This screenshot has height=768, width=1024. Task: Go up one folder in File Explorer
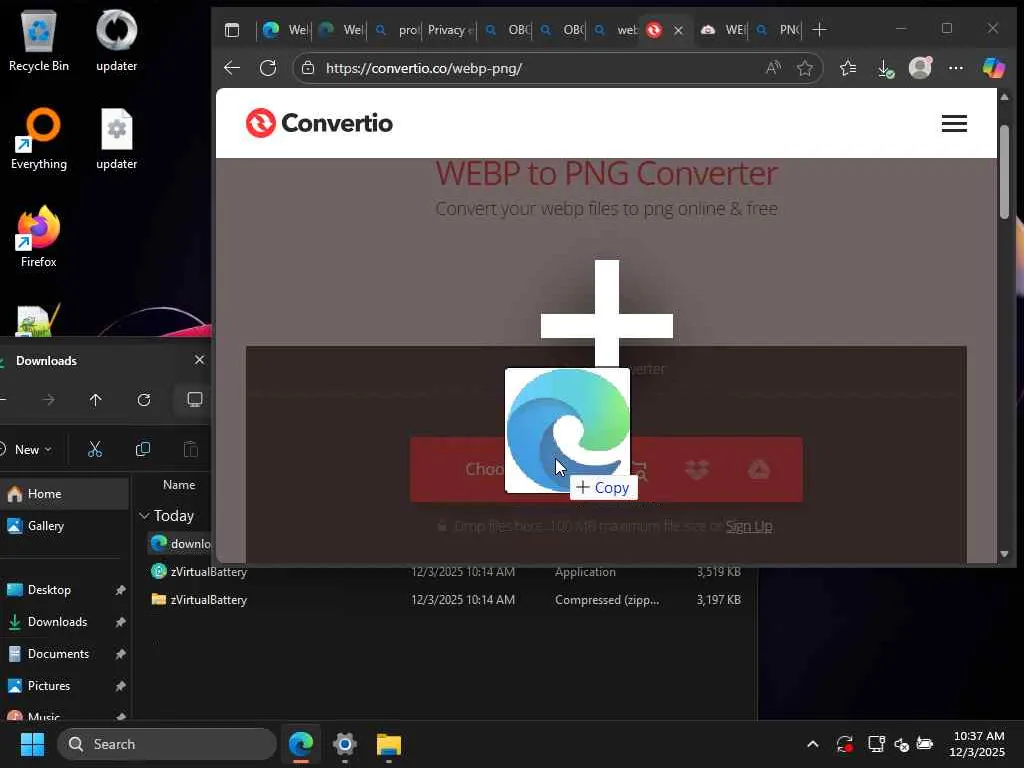[x=95, y=400]
